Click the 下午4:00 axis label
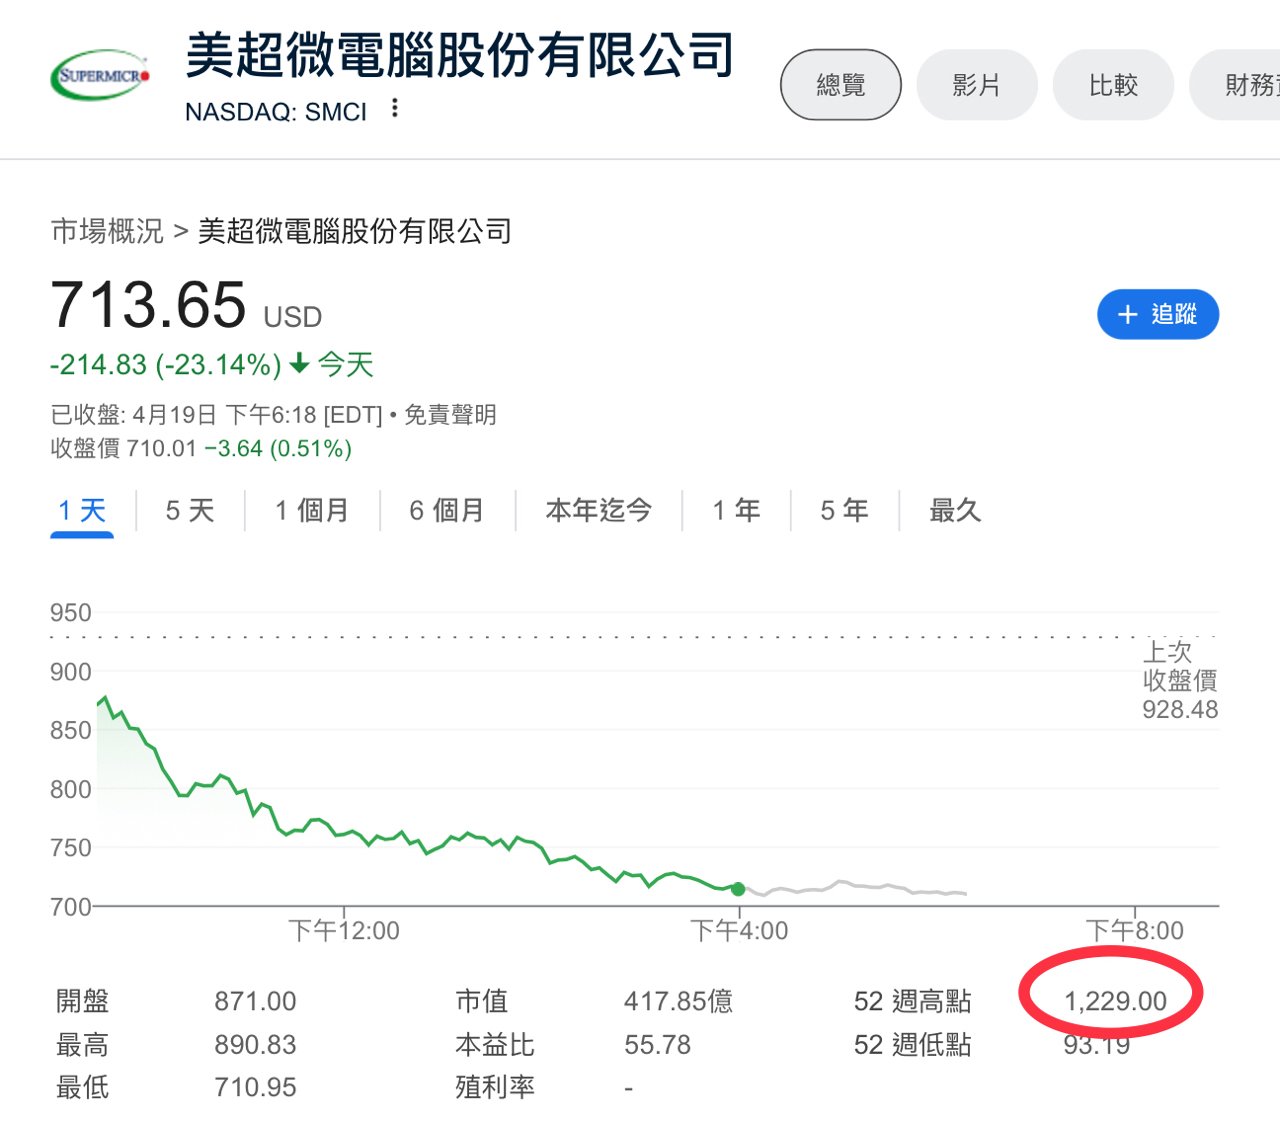The height and width of the screenshot is (1121, 1280). pos(739,931)
